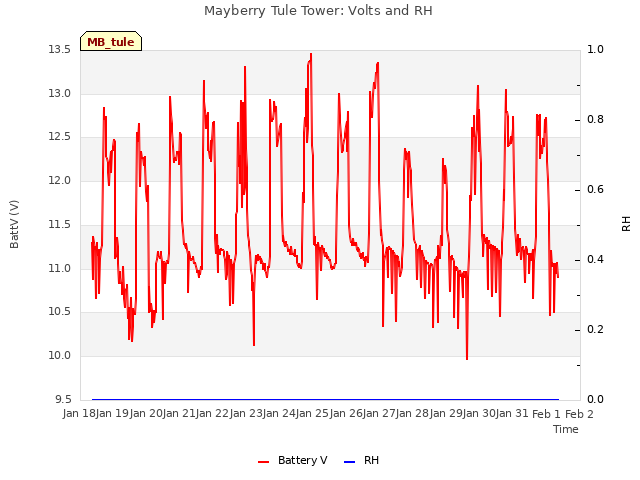Click the Jan 18 date tick label
The height and width of the screenshot is (480, 640).
79,413
